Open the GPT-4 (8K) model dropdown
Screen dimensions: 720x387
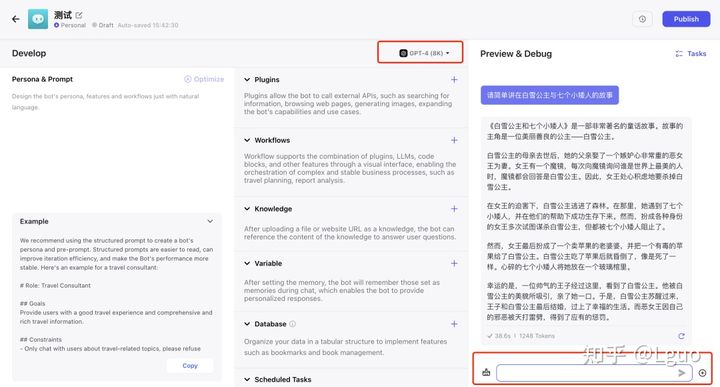(x=424, y=53)
